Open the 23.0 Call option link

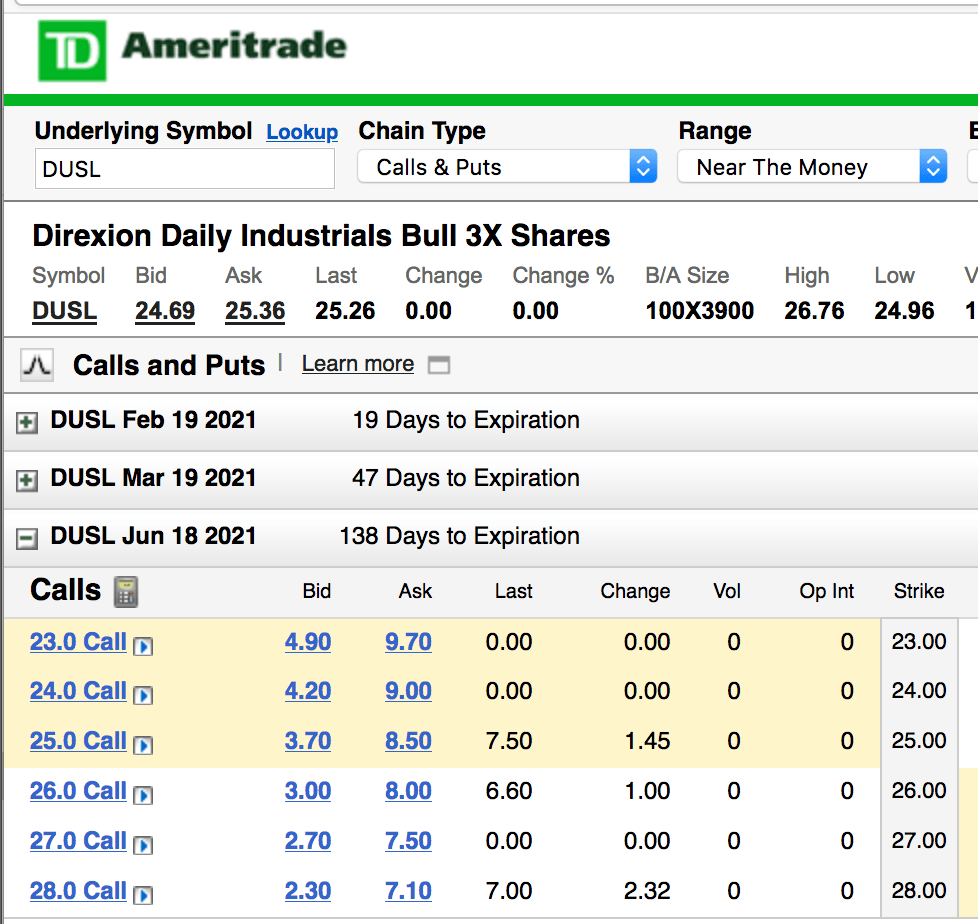78,641
